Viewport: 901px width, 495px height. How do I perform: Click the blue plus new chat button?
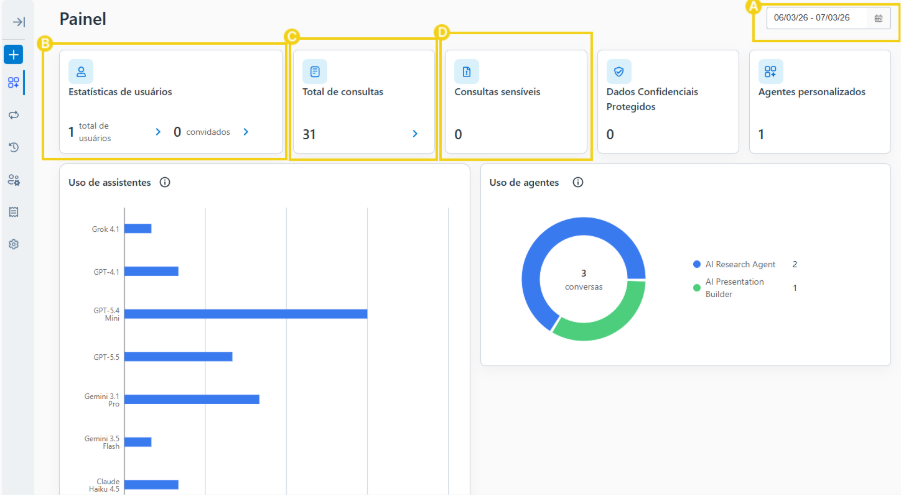13,55
